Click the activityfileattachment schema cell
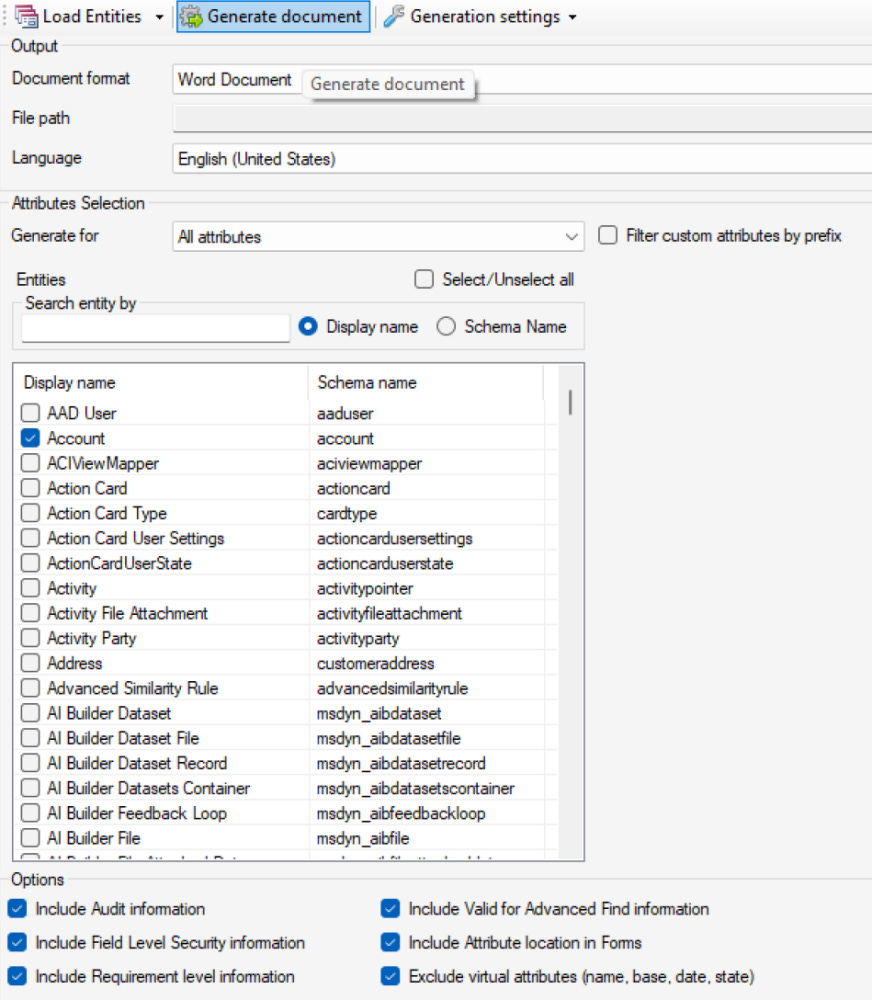 [389, 614]
